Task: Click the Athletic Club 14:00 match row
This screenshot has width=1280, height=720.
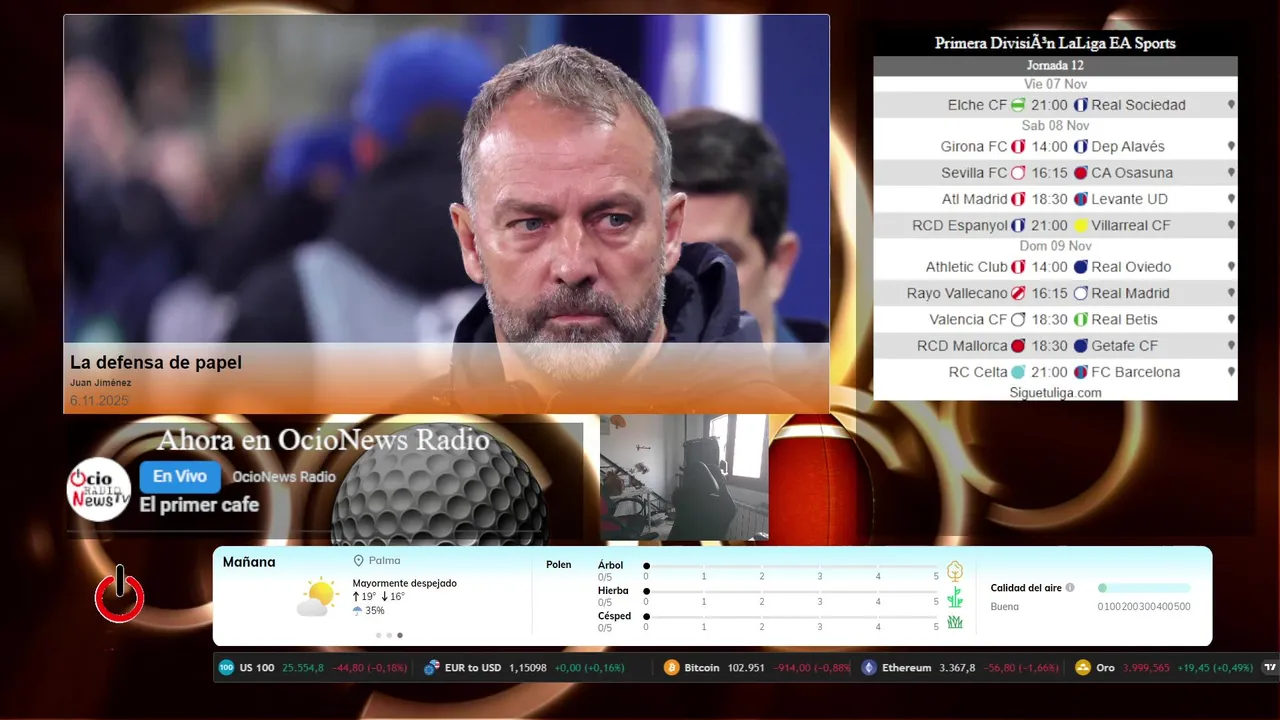Action: pyautogui.click(x=1055, y=267)
